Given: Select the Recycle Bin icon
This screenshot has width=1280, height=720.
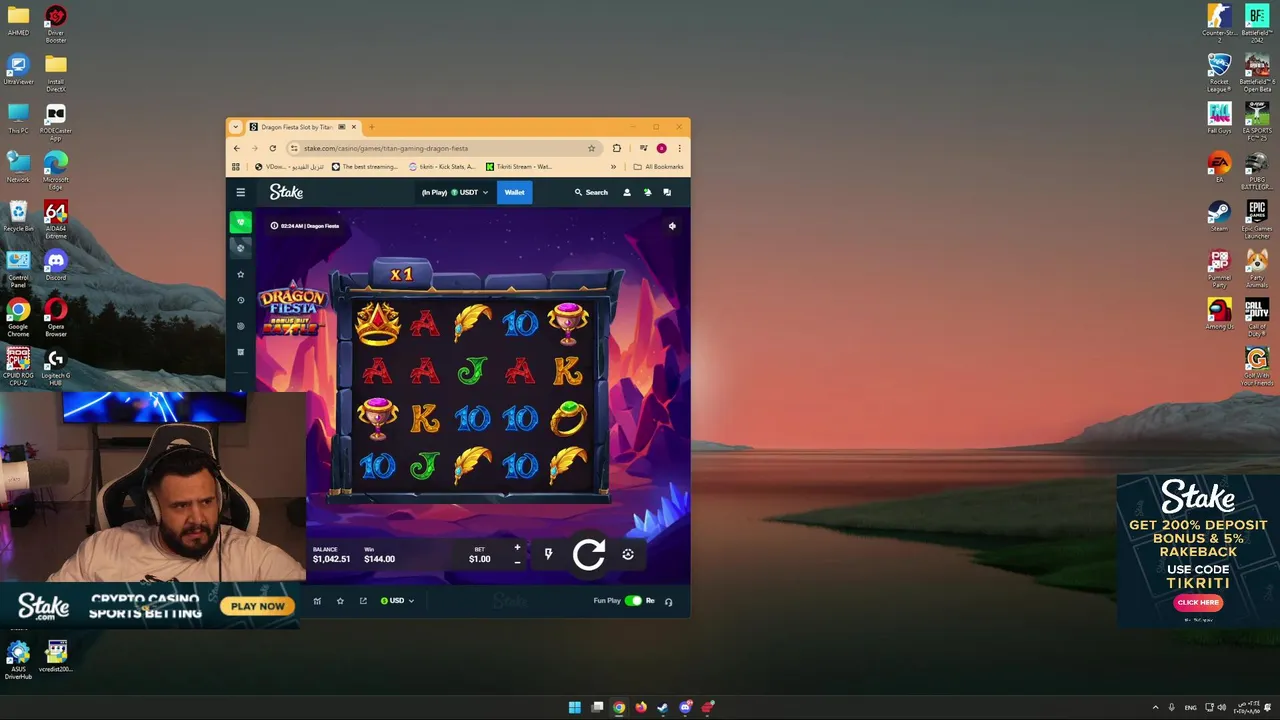Looking at the screenshot, I should [x=18, y=217].
